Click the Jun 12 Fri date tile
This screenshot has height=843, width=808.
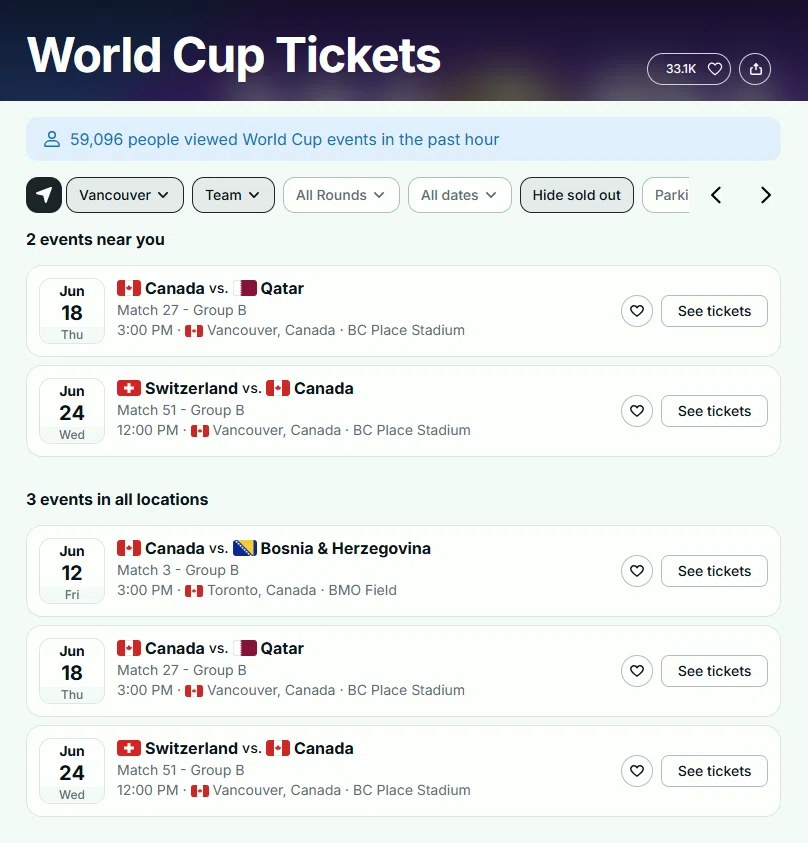pyautogui.click(x=72, y=571)
